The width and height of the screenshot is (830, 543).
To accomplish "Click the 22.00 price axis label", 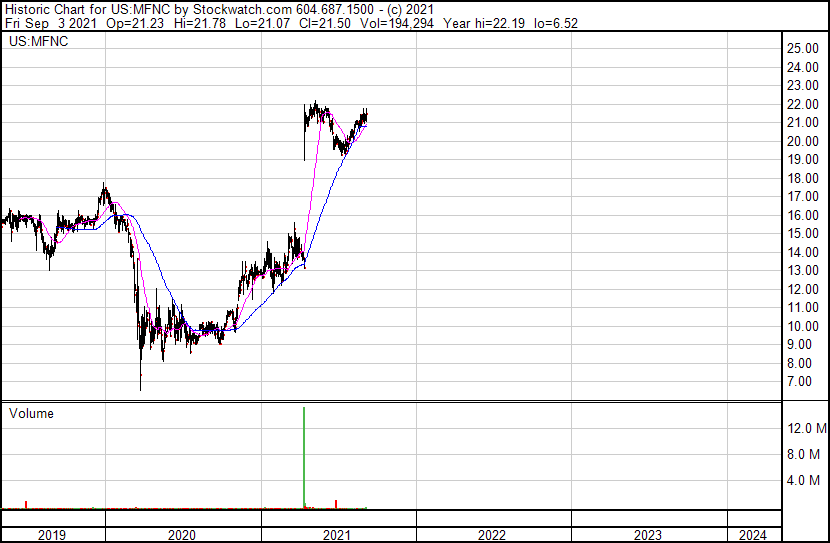I will [803, 104].
